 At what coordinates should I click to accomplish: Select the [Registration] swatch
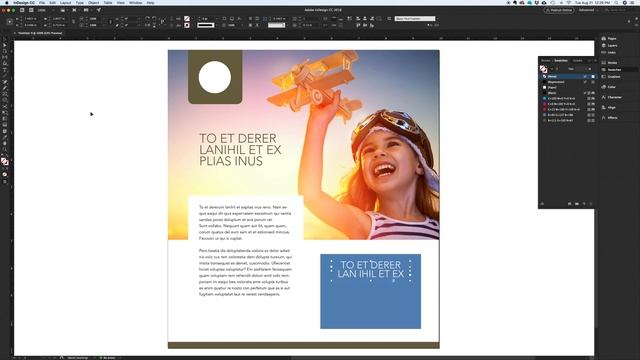[567, 82]
